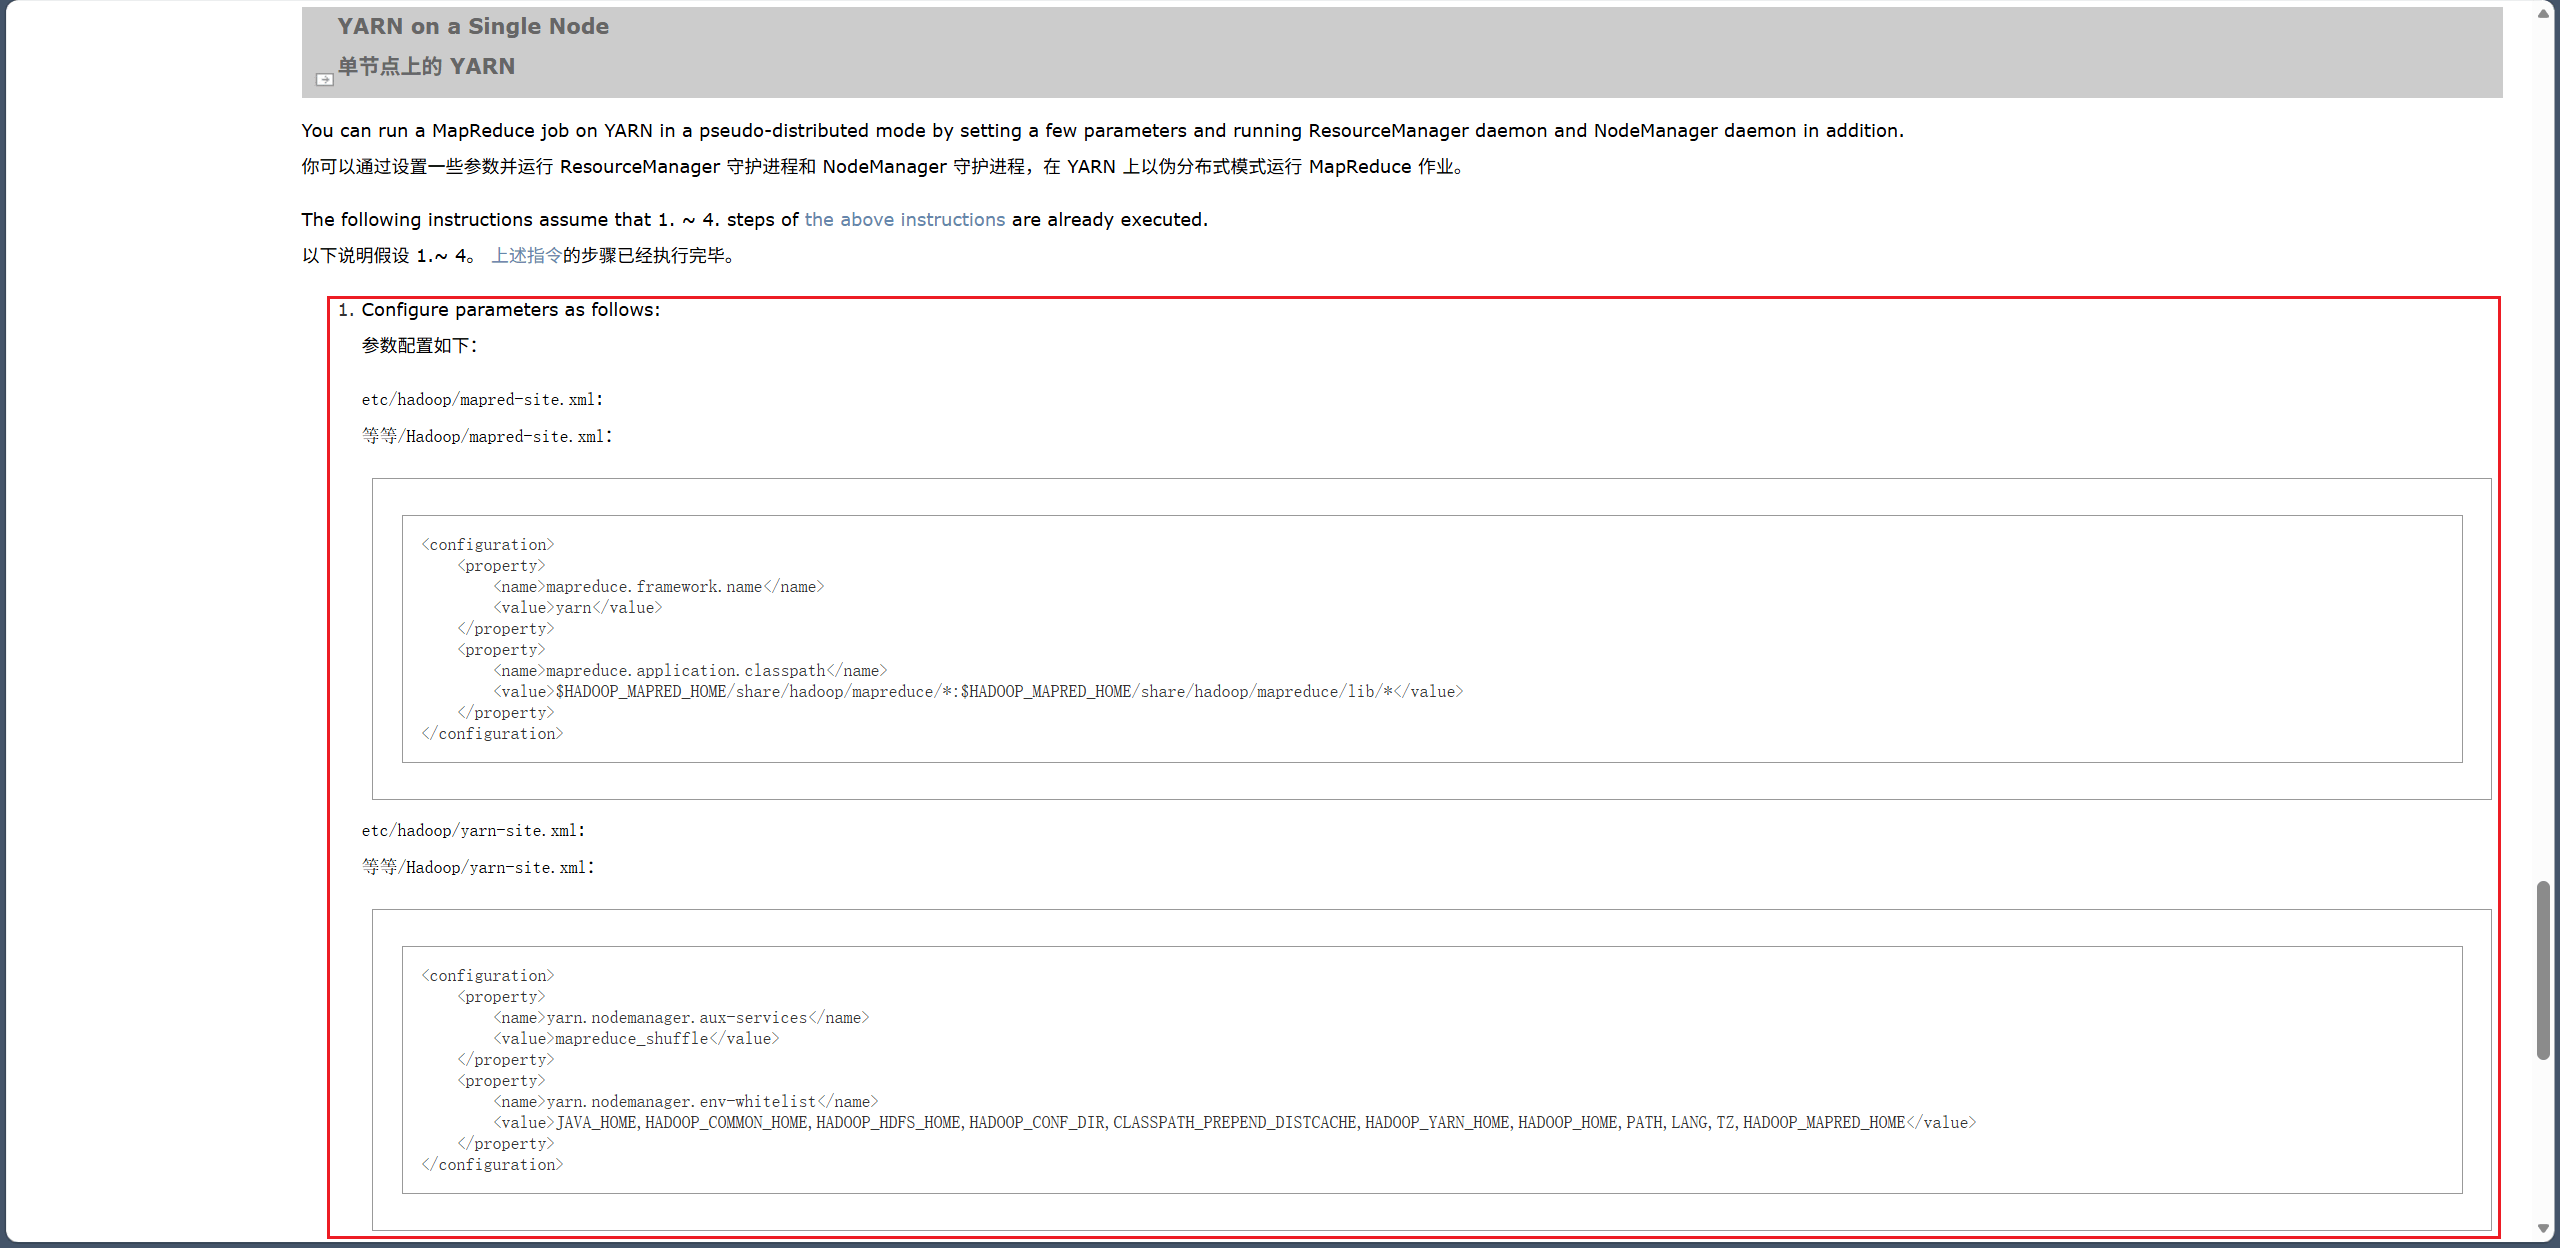Click the mapreduce.application.classpath name line
The width and height of the screenshot is (2560, 1248).
690,671
